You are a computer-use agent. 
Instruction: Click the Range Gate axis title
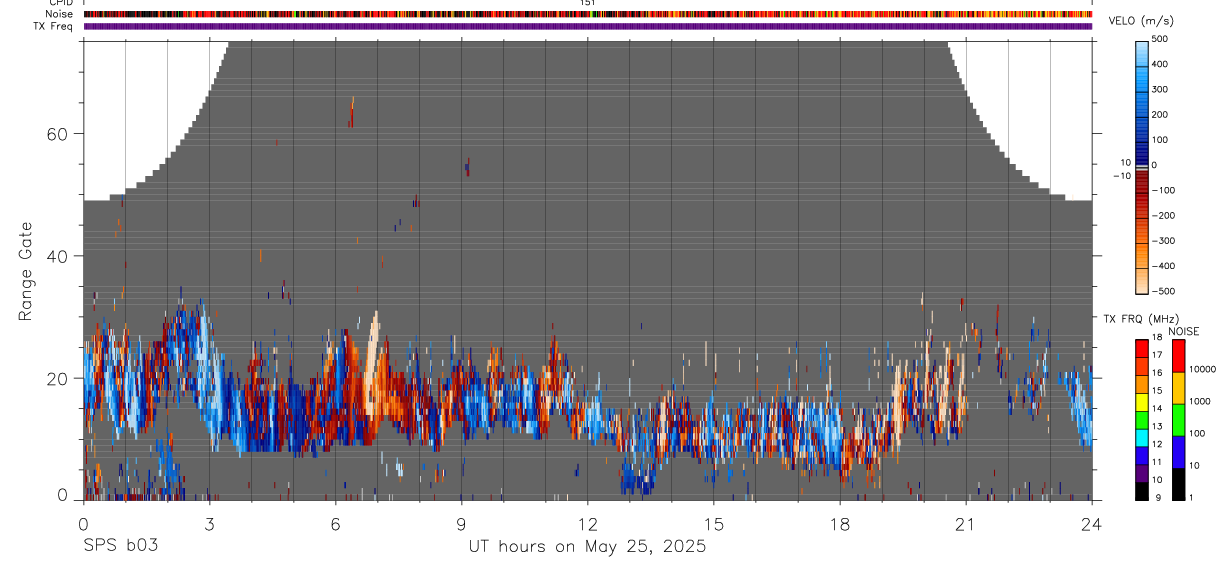tap(26, 272)
